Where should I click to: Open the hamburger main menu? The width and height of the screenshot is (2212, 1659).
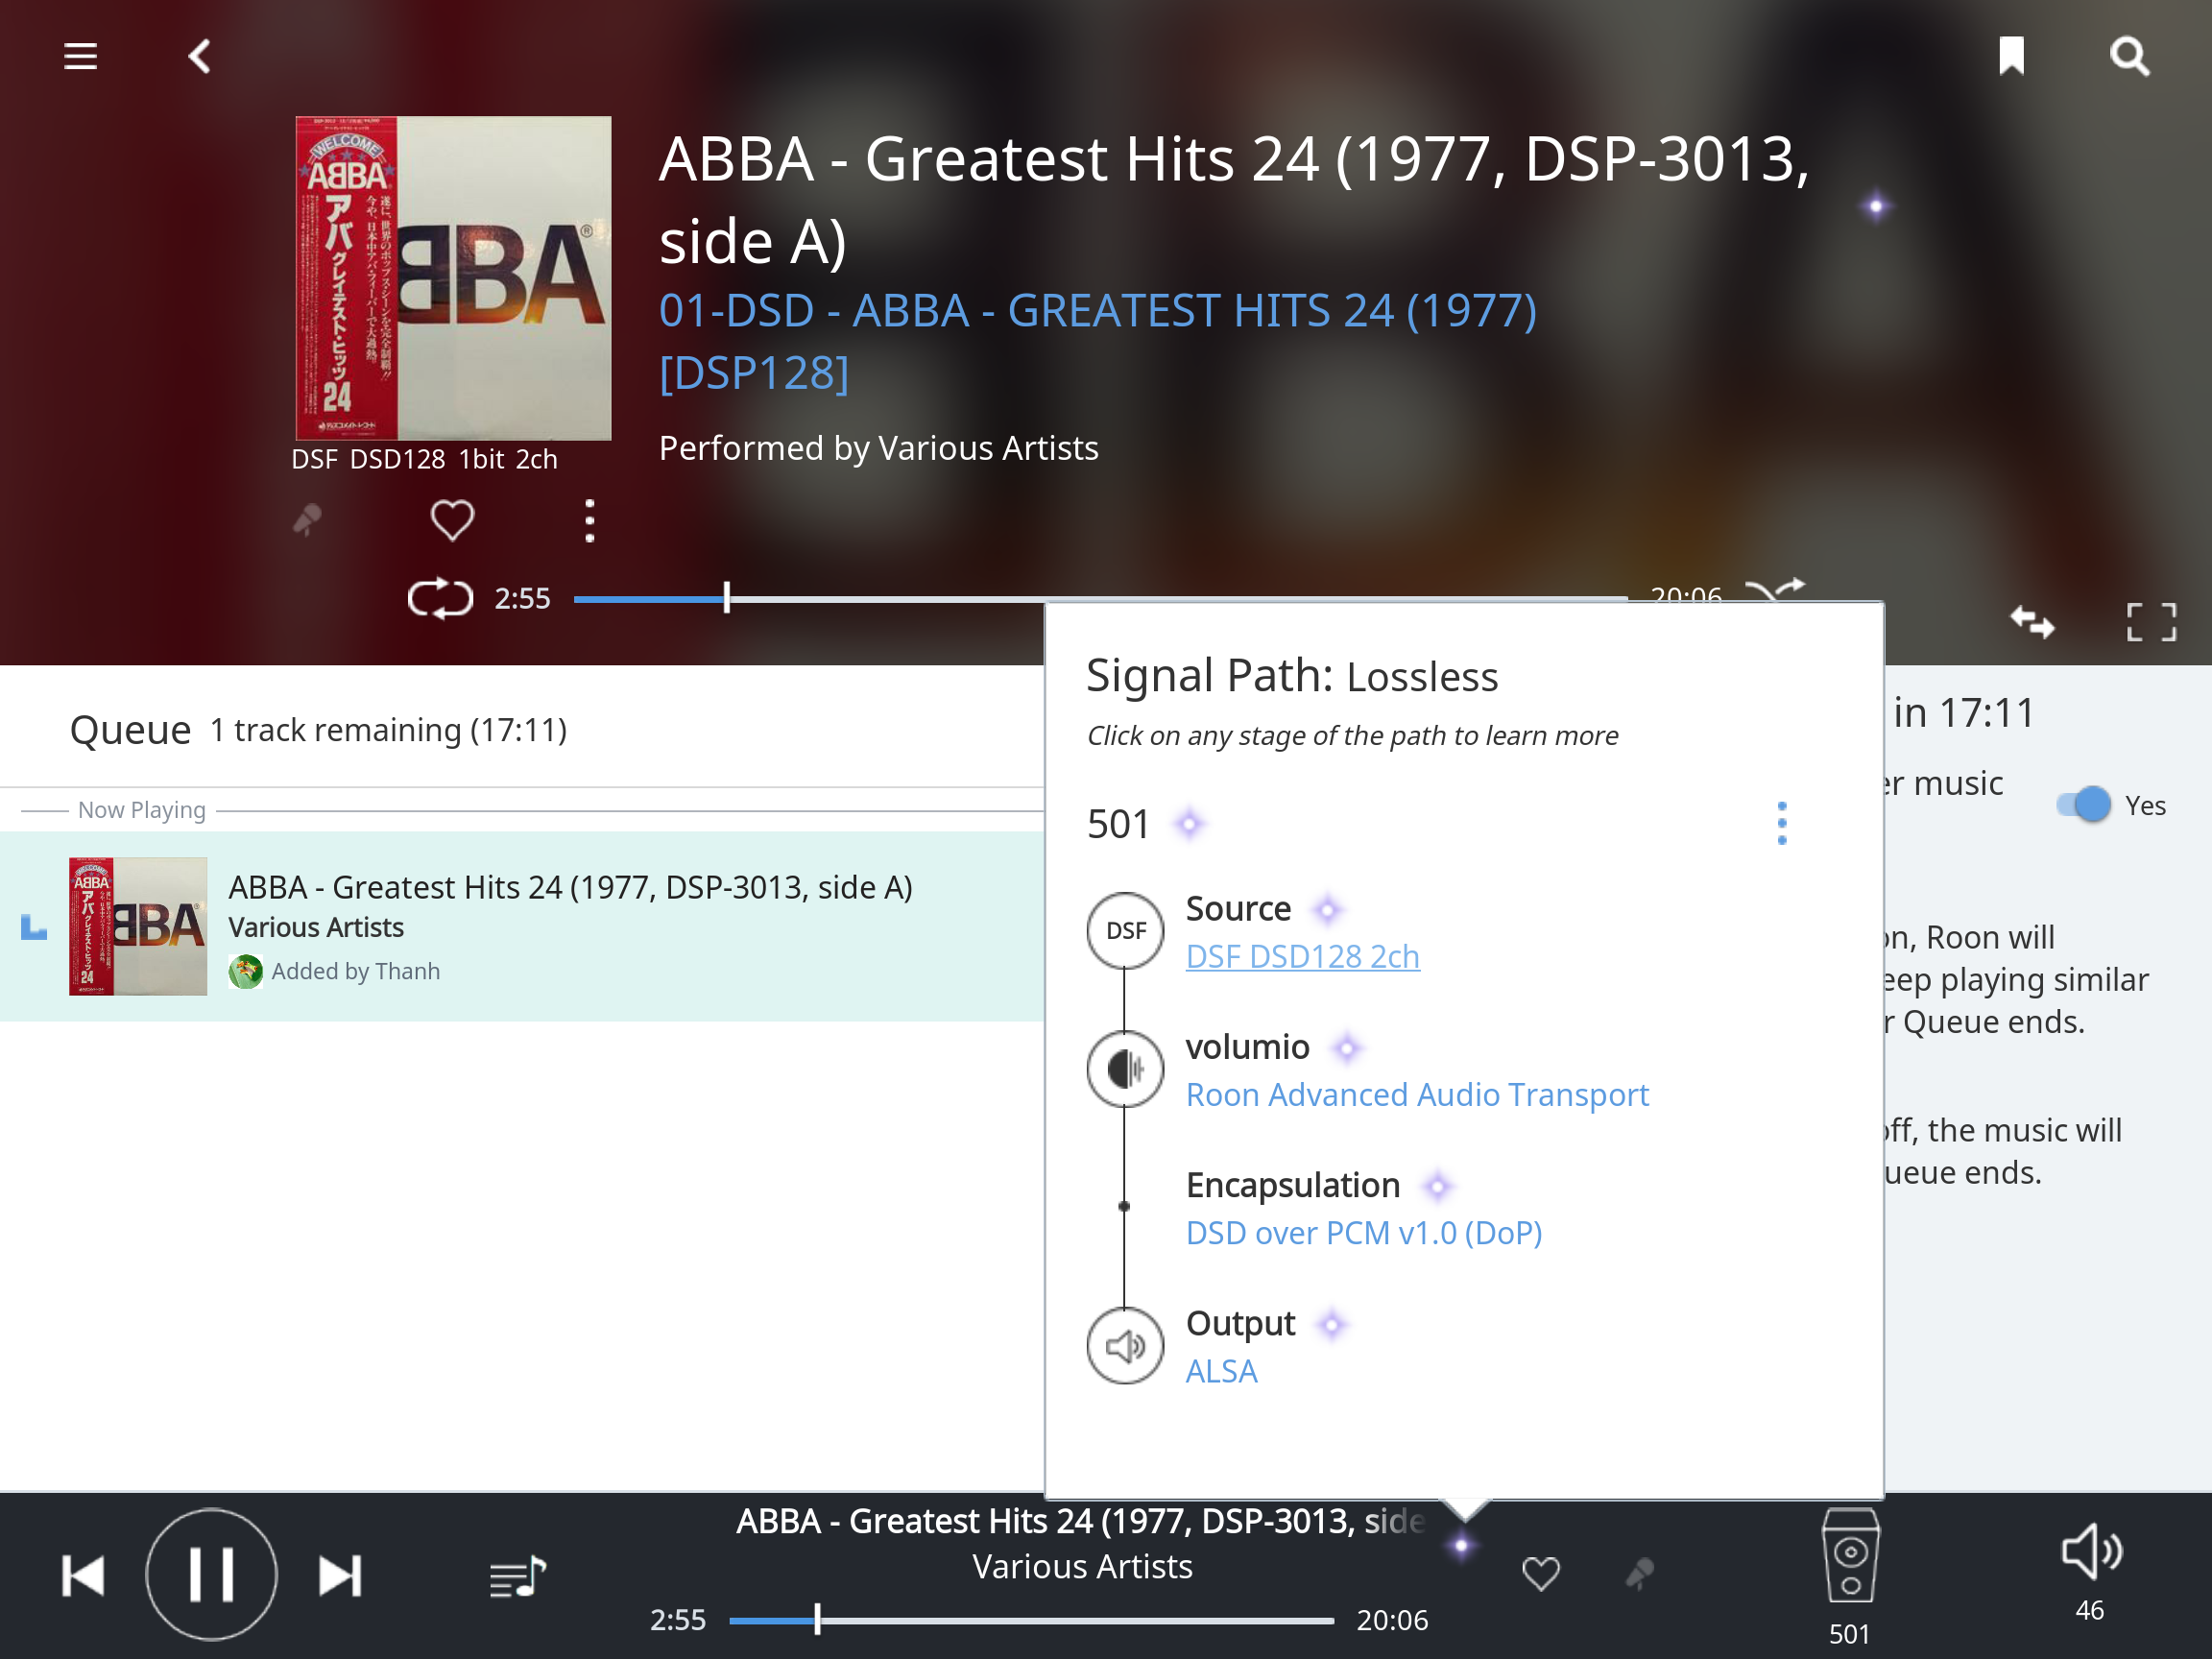[80, 56]
